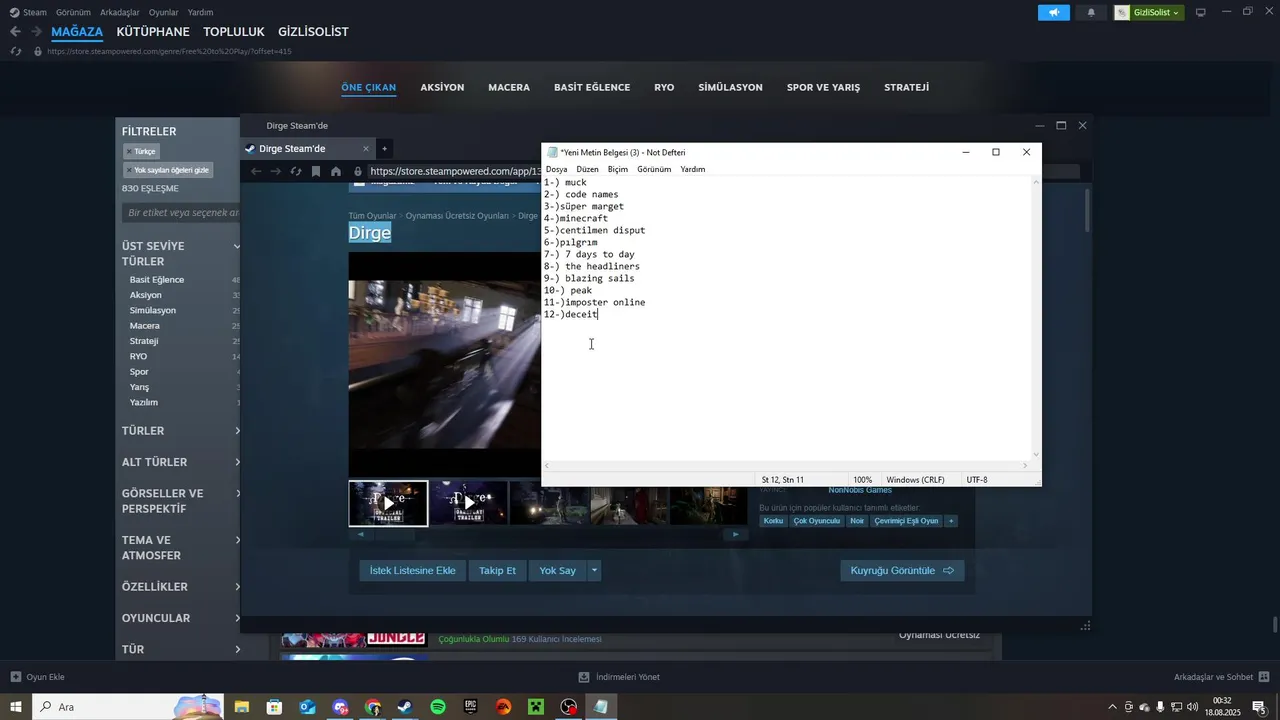Viewport: 1280px width, 720px height.
Task: Click Notepad horizontal scrollbar right arrow
Action: pos(1025,466)
